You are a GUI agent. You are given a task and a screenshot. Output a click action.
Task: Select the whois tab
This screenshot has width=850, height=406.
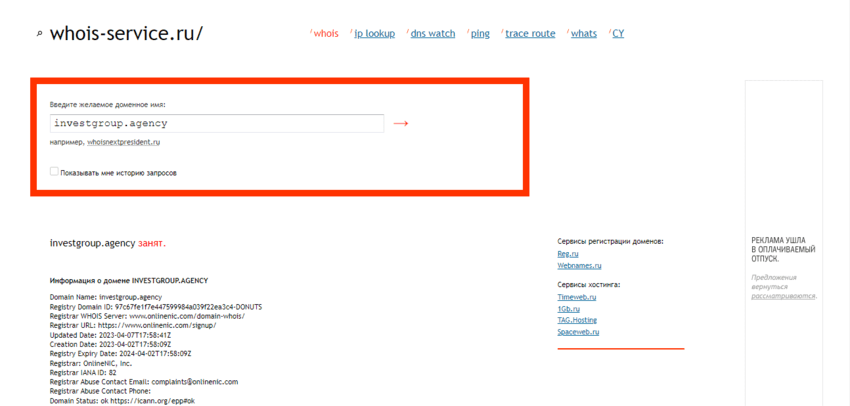(x=326, y=33)
